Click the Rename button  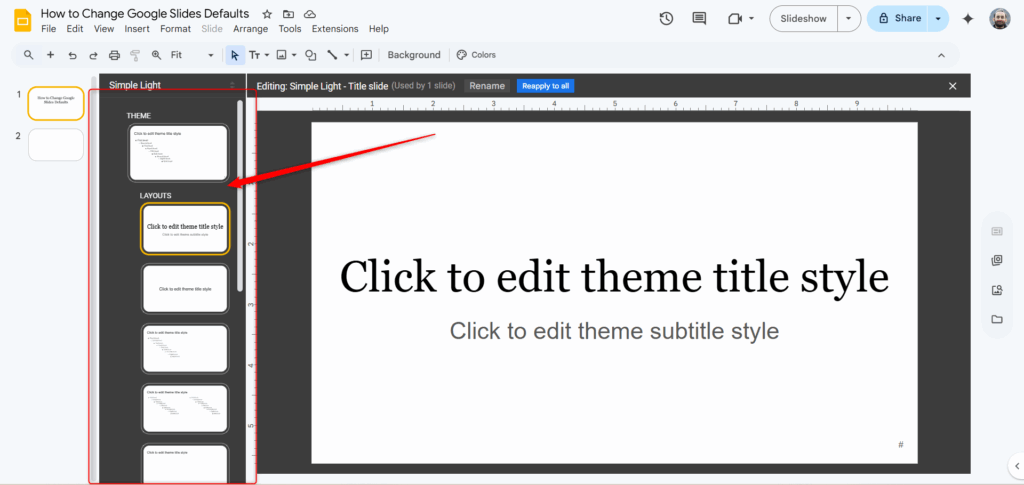click(x=487, y=86)
